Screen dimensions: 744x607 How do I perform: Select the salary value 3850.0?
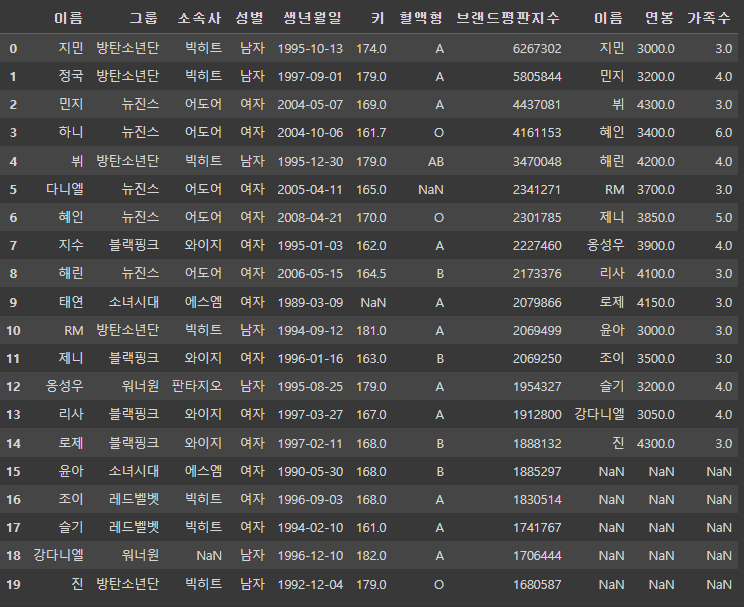(655, 217)
